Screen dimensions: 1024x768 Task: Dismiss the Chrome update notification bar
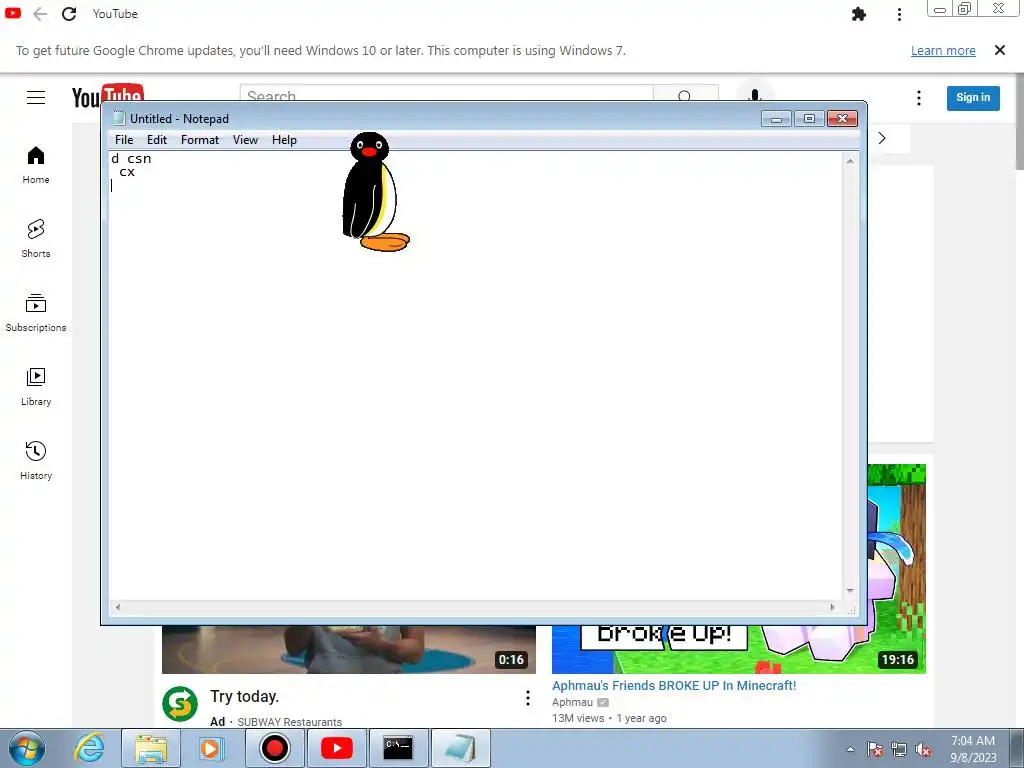(x=999, y=50)
